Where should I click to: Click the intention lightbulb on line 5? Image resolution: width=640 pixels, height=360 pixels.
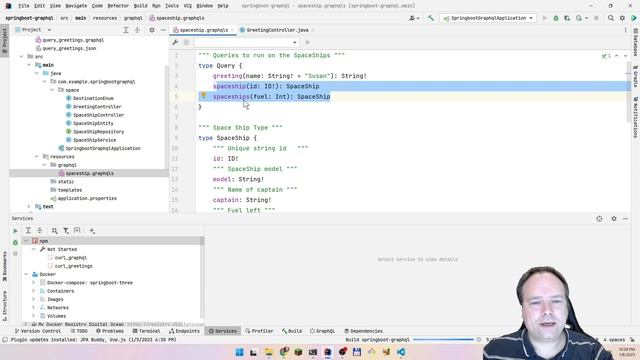(x=203, y=96)
